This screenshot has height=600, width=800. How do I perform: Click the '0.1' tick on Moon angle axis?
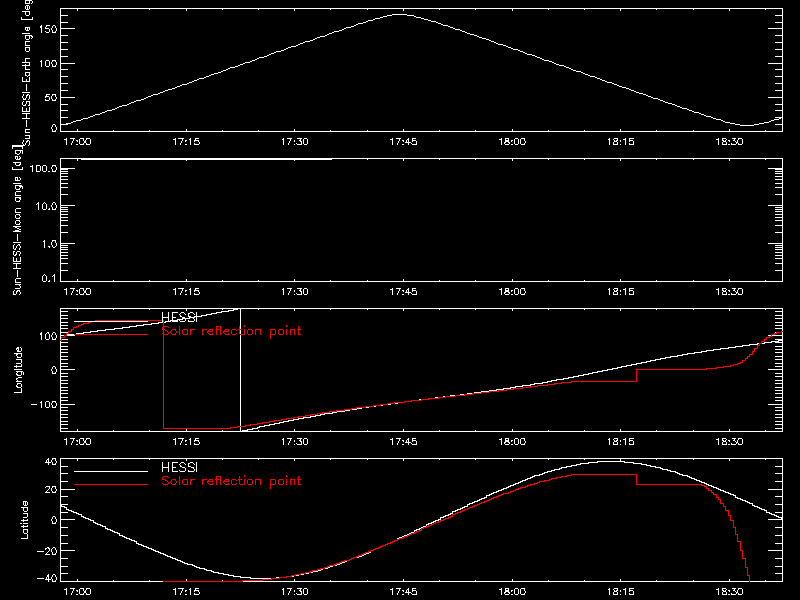(49, 278)
